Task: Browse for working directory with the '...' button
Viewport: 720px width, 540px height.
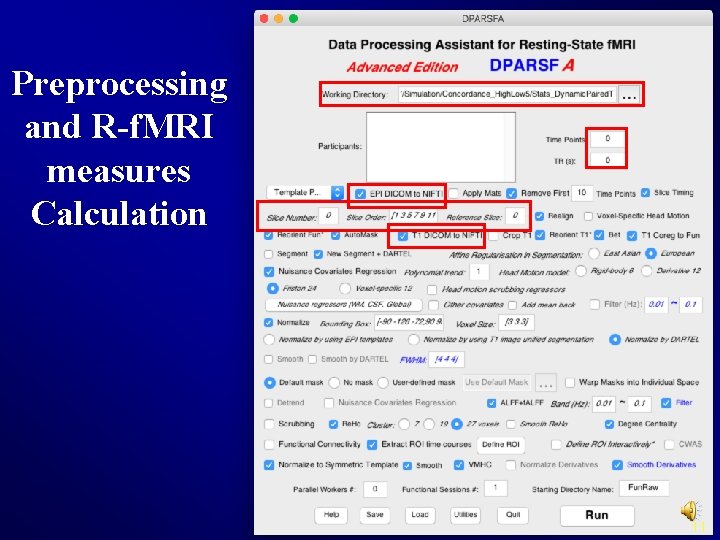Action: tap(629, 95)
